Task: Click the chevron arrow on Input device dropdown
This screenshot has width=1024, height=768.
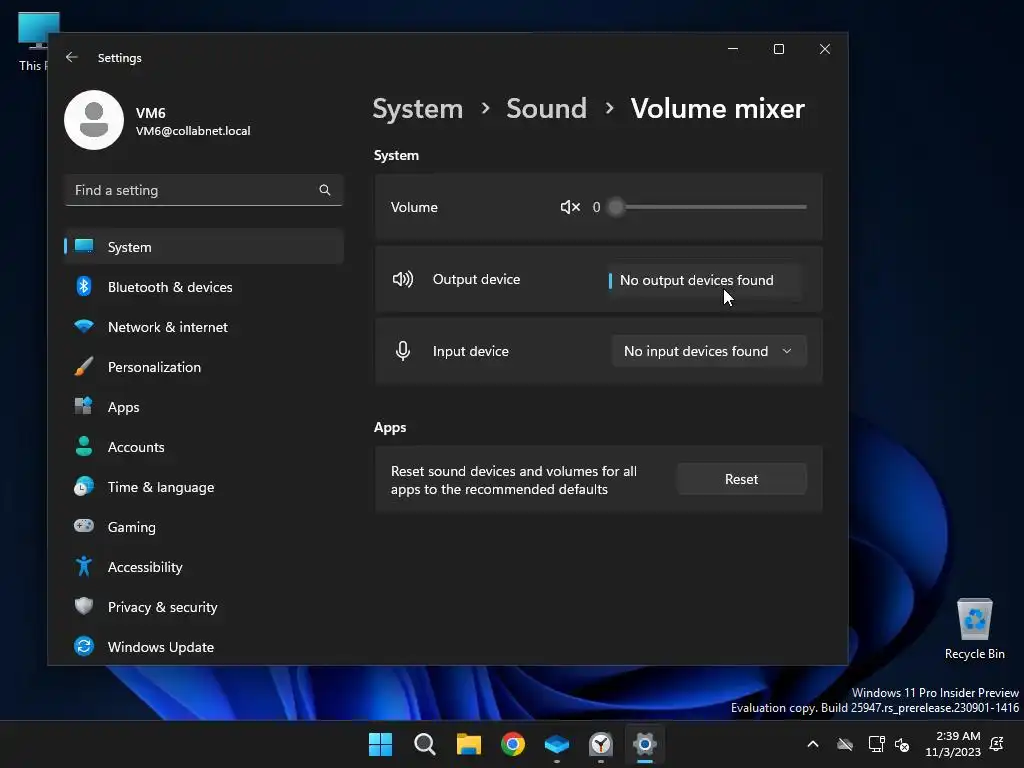Action: (x=787, y=351)
